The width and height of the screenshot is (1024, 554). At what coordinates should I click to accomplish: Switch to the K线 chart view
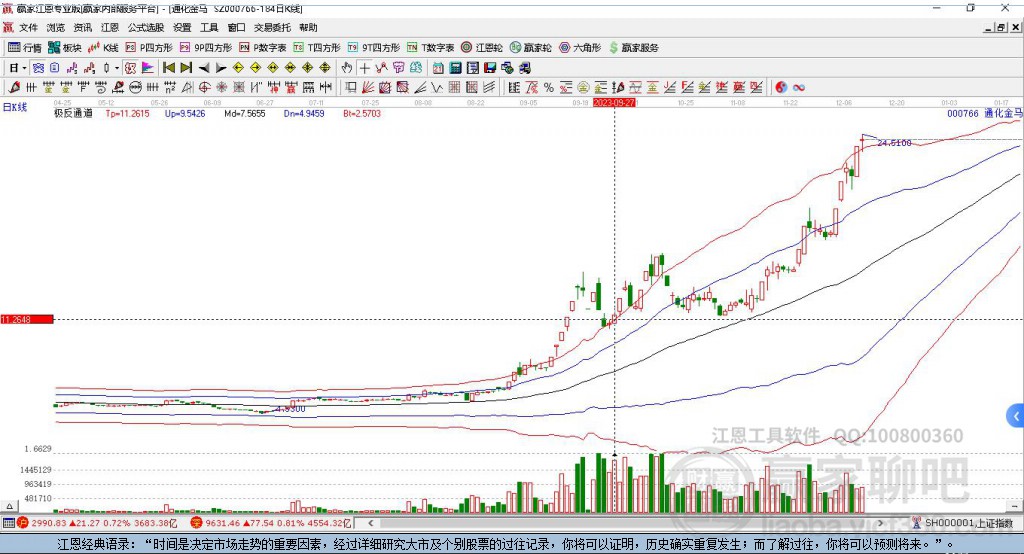click(x=103, y=48)
